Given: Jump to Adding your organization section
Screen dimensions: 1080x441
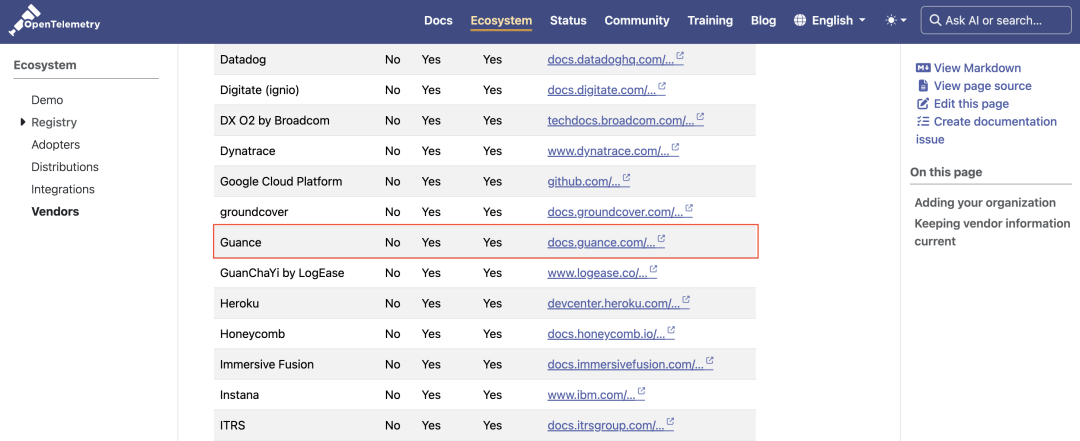Looking at the screenshot, I should coord(985,203).
